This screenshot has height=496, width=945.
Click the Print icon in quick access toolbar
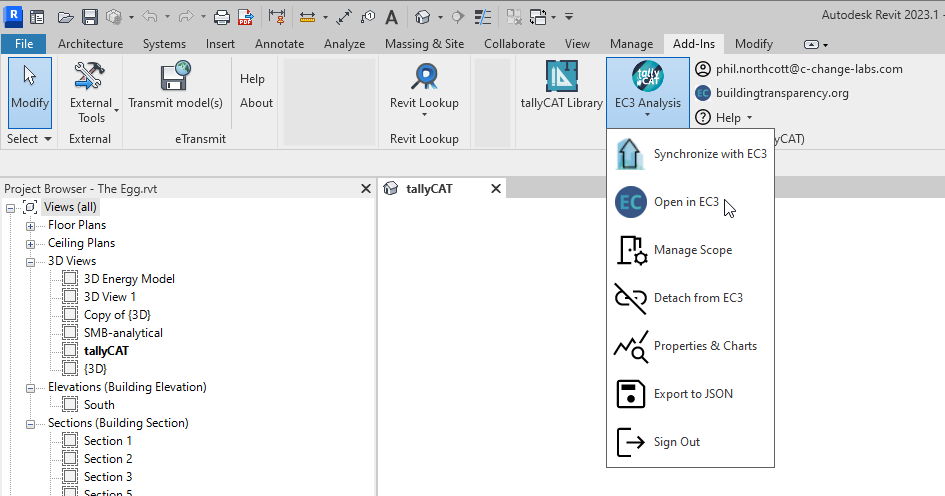222,17
